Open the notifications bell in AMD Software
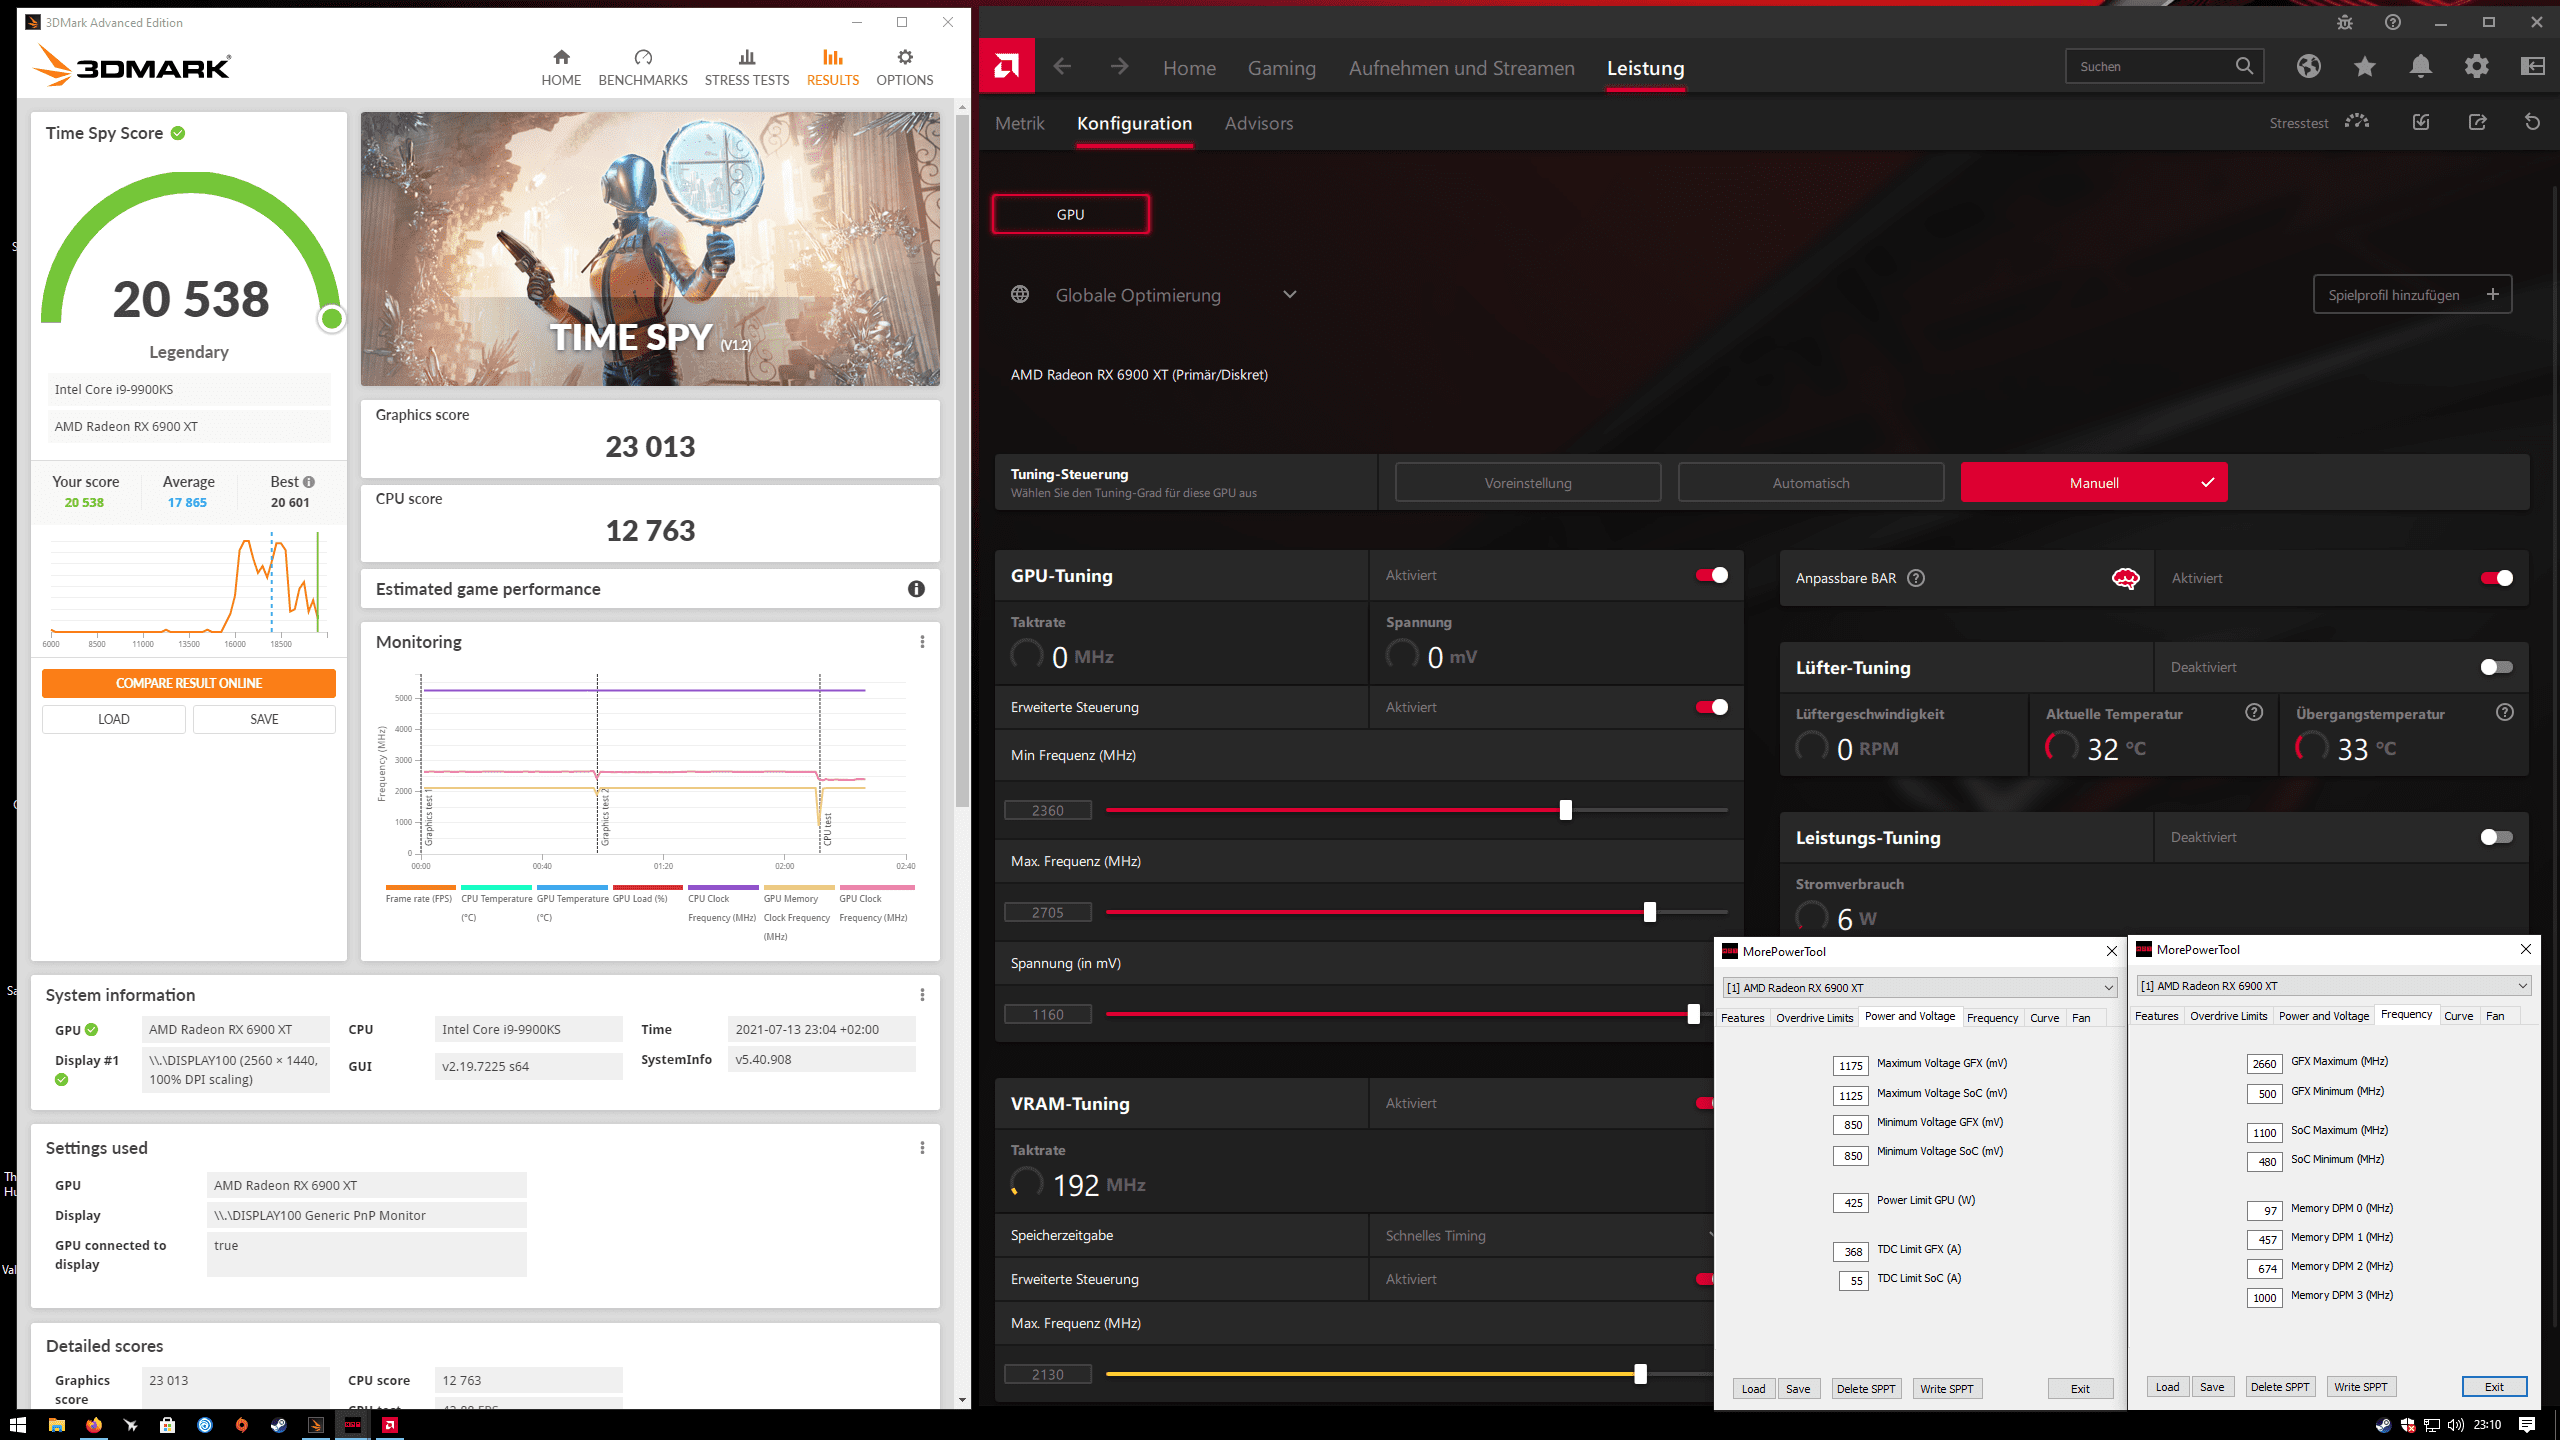Screen dimensions: 2560x1440 coord(2420,66)
